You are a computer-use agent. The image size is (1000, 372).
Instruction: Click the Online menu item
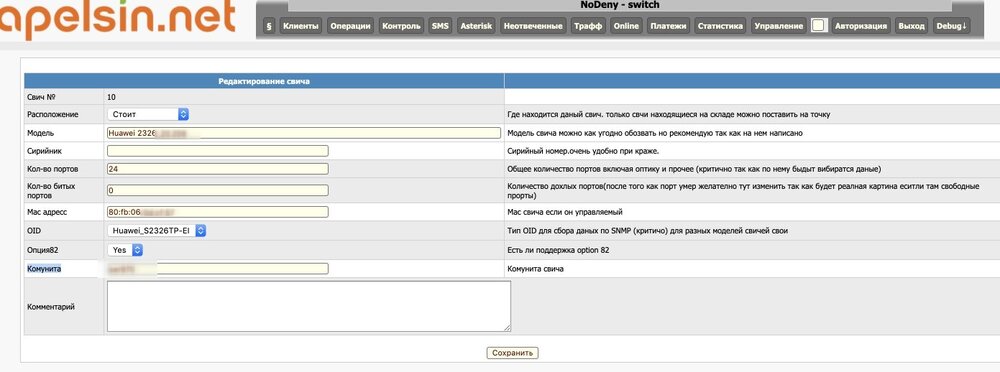626,26
